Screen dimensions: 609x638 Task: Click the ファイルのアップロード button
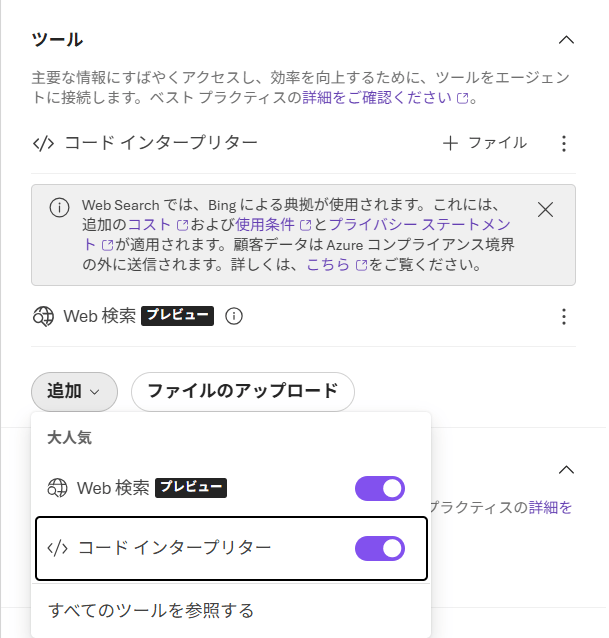tap(243, 391)
